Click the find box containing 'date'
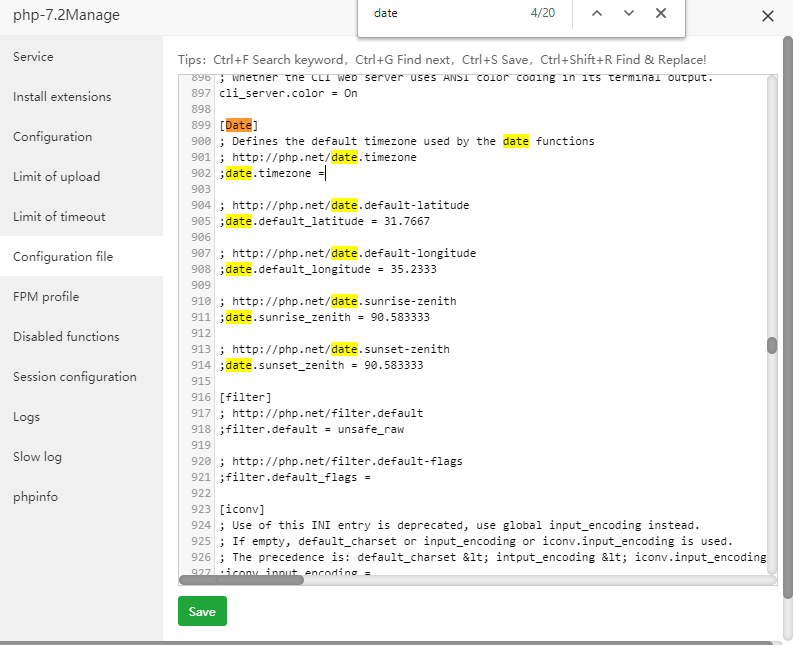Image resolution: width=793 pixels, height=645 pixels. (440, 14)
